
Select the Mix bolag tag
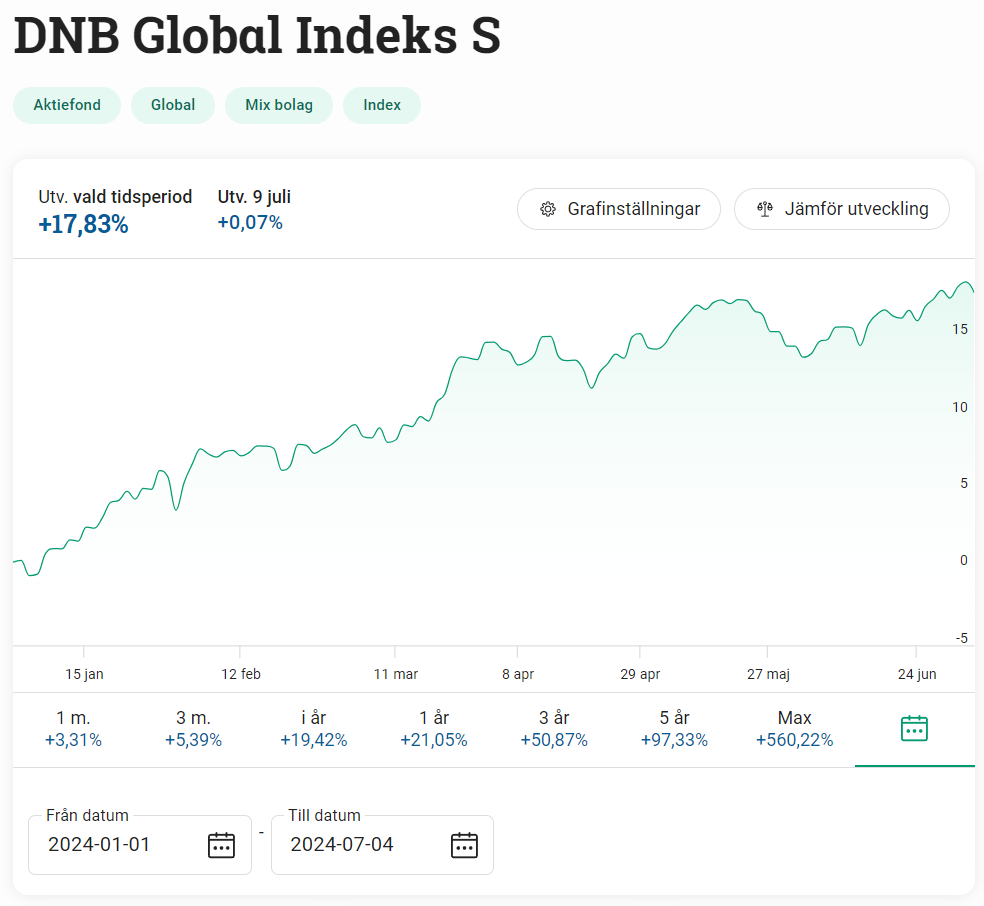tap(279, 105)
